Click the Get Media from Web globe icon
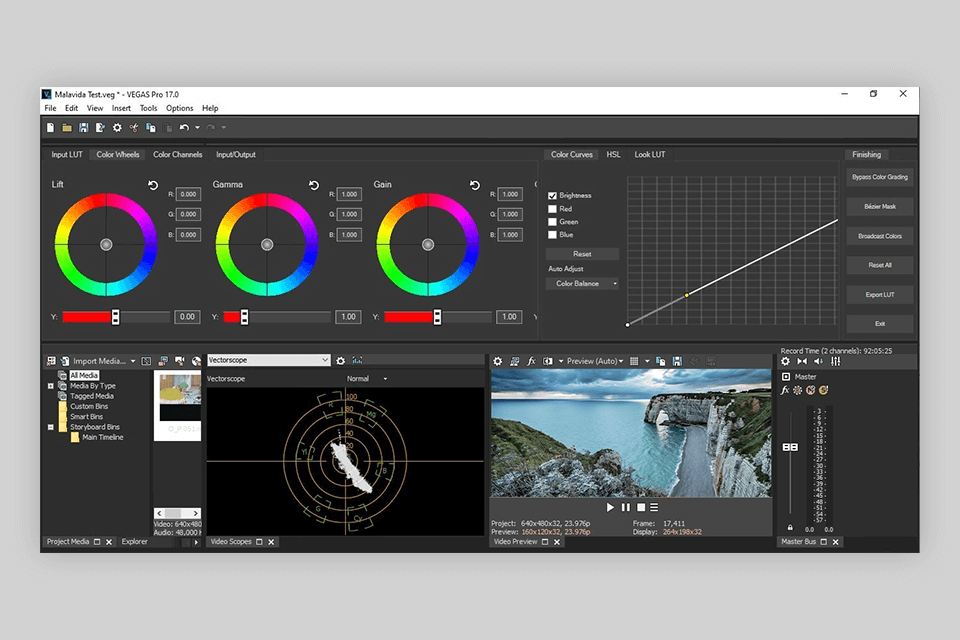The height and width of the screenshot is (640, 960). point(196,361)
